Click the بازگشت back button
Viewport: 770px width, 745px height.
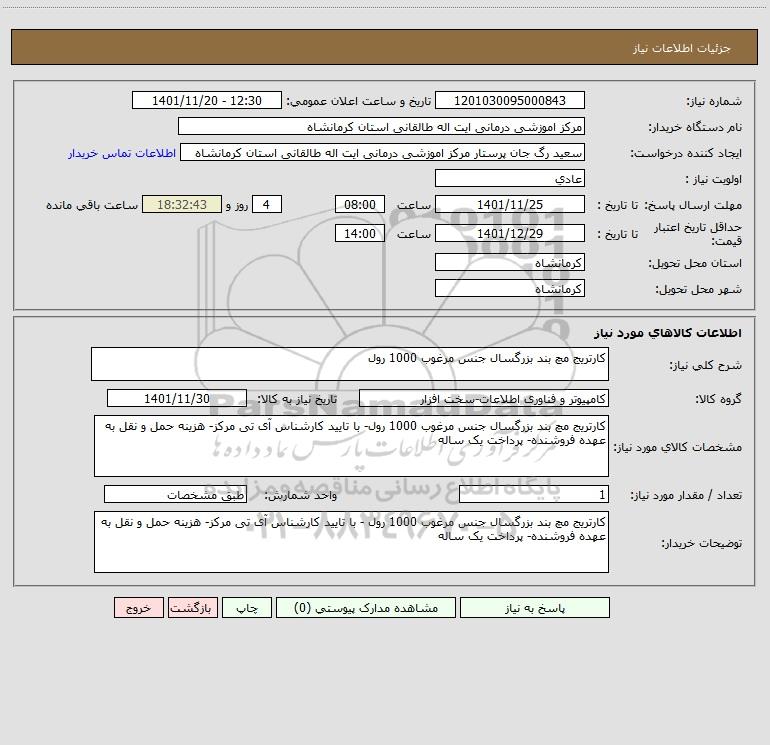pyautogui.click(x=192, y=607)
